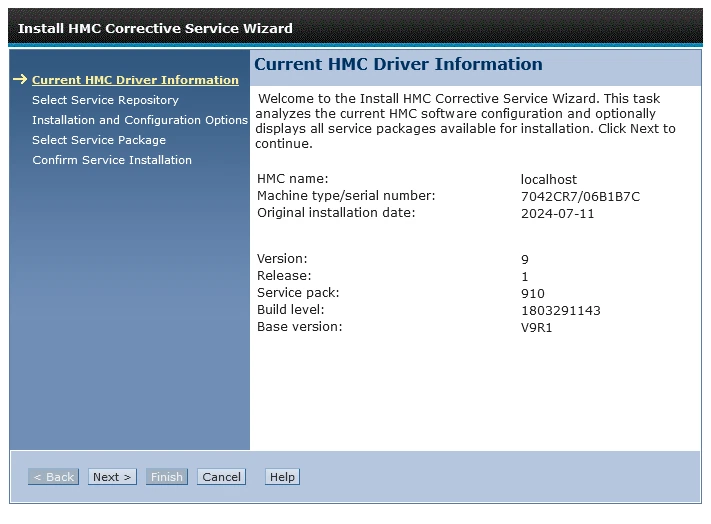Click the Install HMC Corrective Service Wizard title
This screenshot has height=524, width=711.
(x=156, y=28)
